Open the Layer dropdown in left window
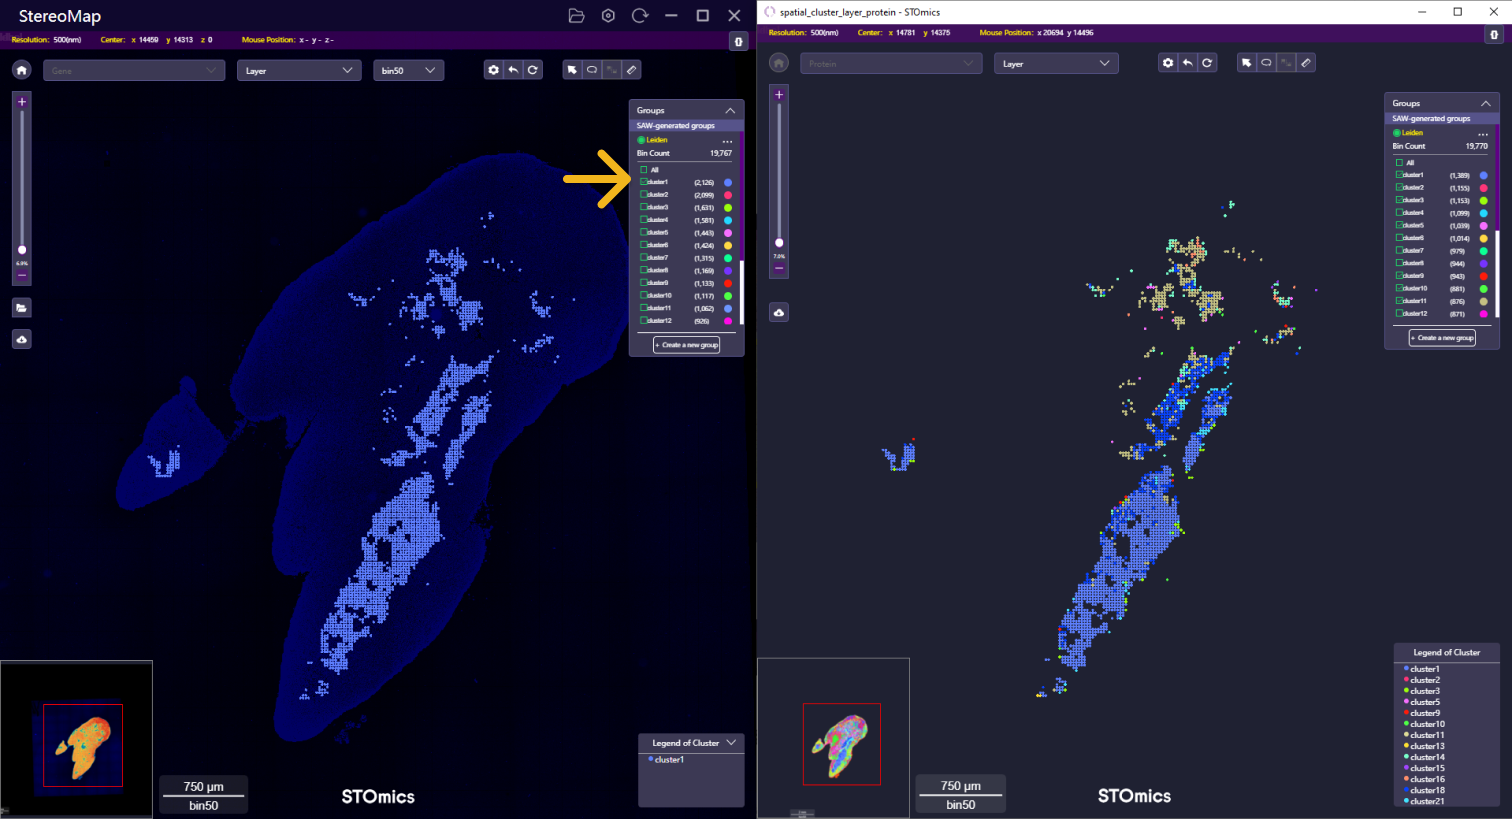1512x819 pixels. pyautogui.click(x=298, y=71)
